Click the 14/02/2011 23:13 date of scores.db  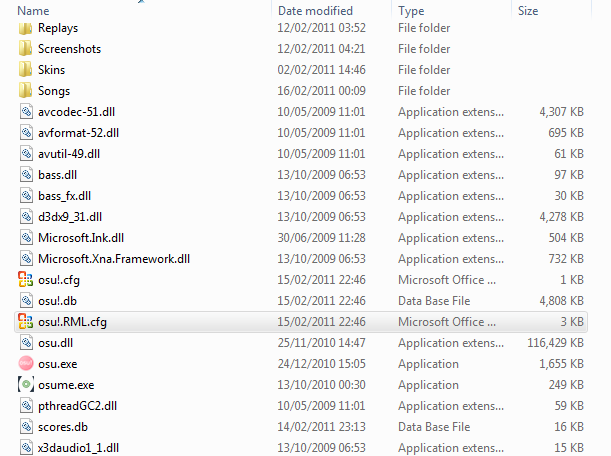pos(321,428)
